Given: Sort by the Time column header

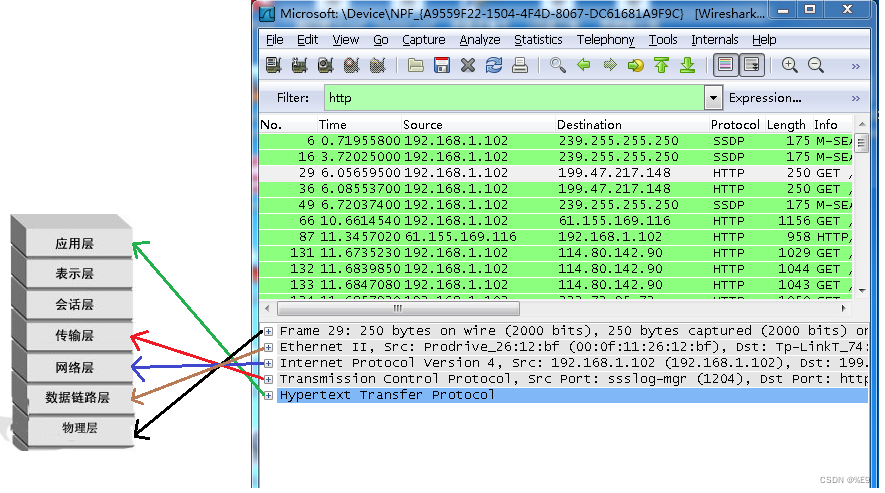Looking at the screenshot, I should 359,125.
